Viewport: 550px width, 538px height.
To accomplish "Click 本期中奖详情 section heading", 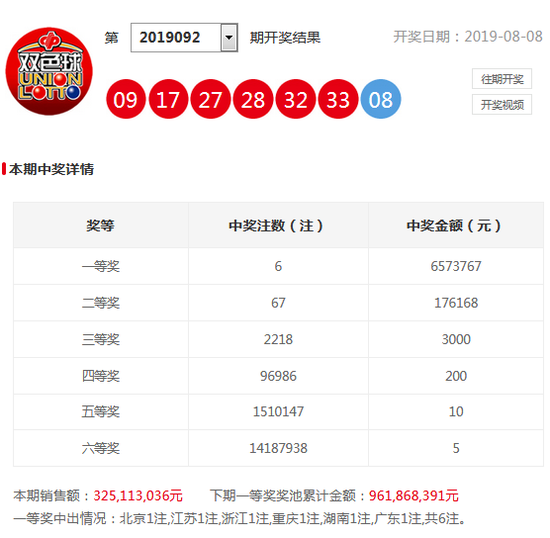I will pos(51,169).
